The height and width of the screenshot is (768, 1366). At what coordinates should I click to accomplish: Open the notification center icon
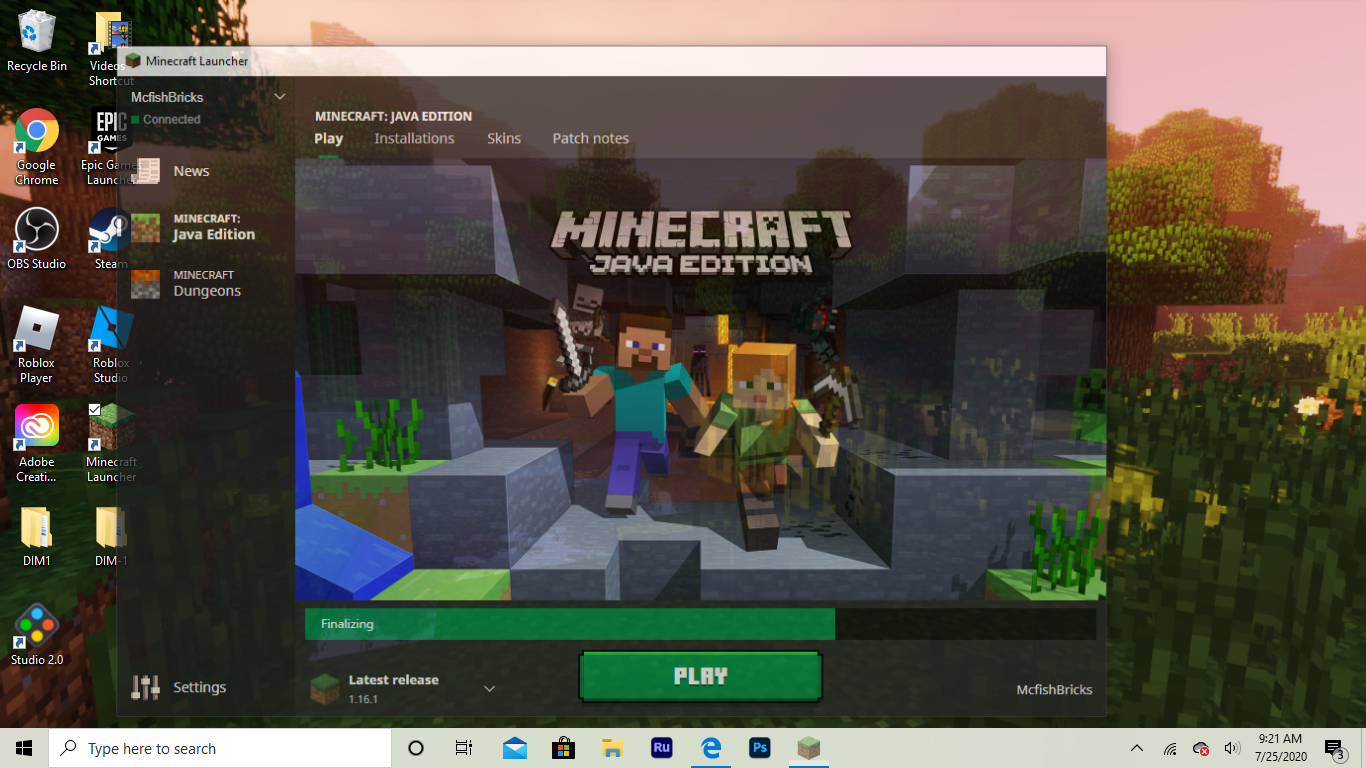1334,748
